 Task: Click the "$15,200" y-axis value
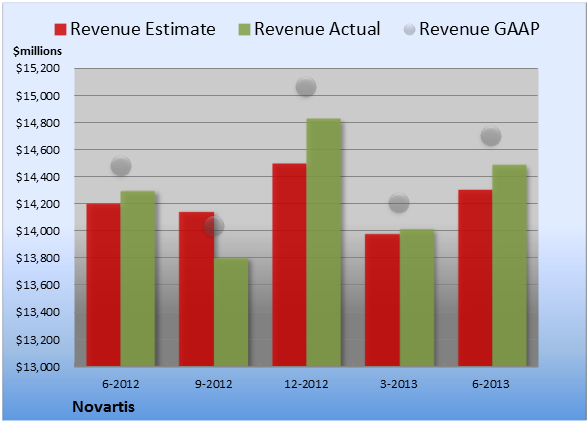pyautogui.click(x=38, y=69)
